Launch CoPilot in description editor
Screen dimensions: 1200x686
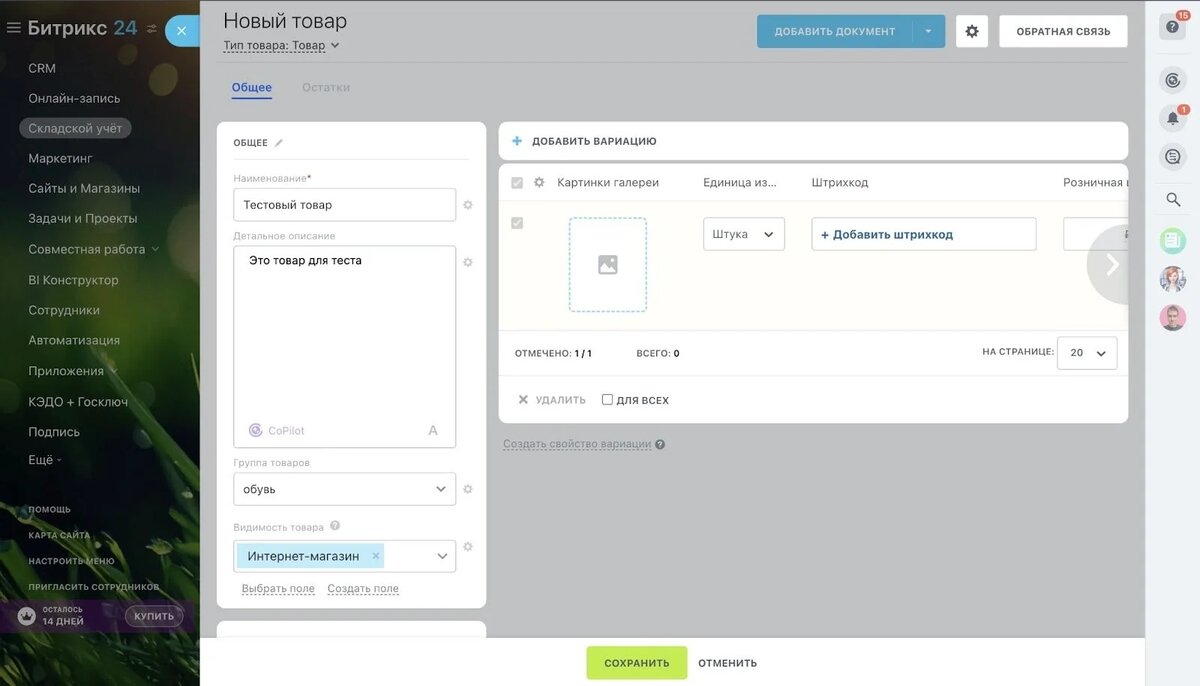tap(277, 430)
